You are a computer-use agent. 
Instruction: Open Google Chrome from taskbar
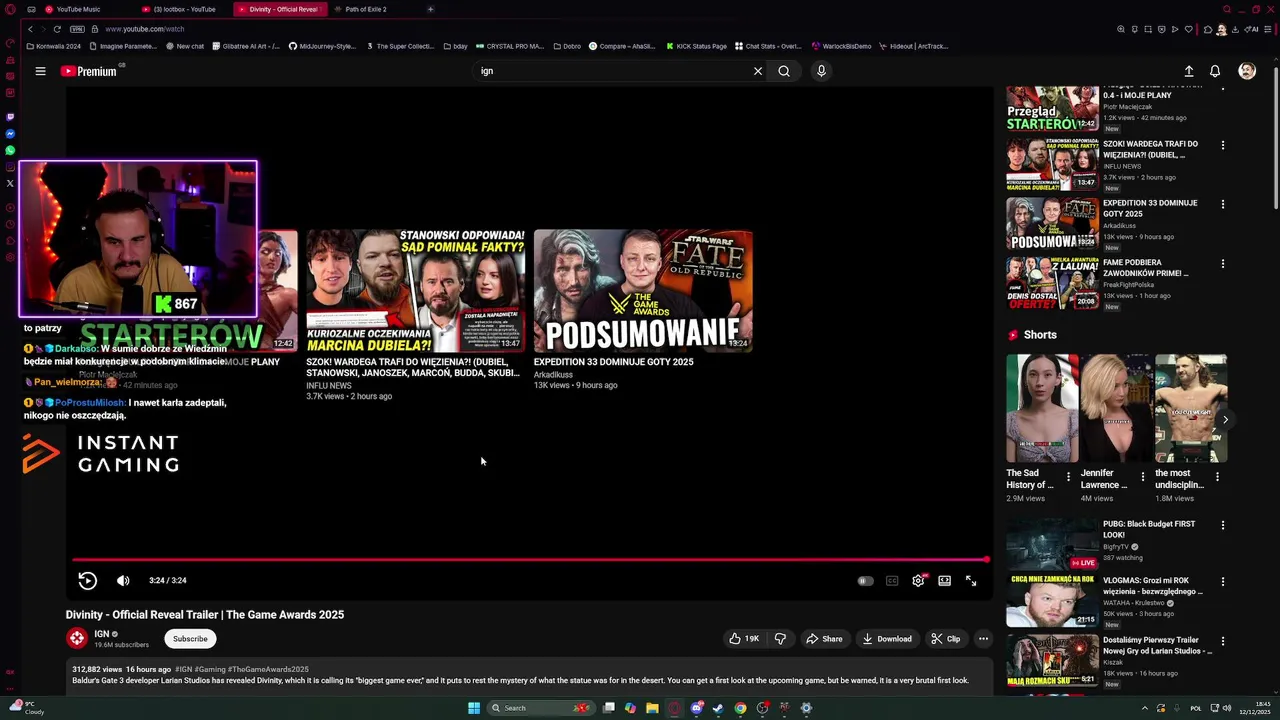tap(740, 708)
